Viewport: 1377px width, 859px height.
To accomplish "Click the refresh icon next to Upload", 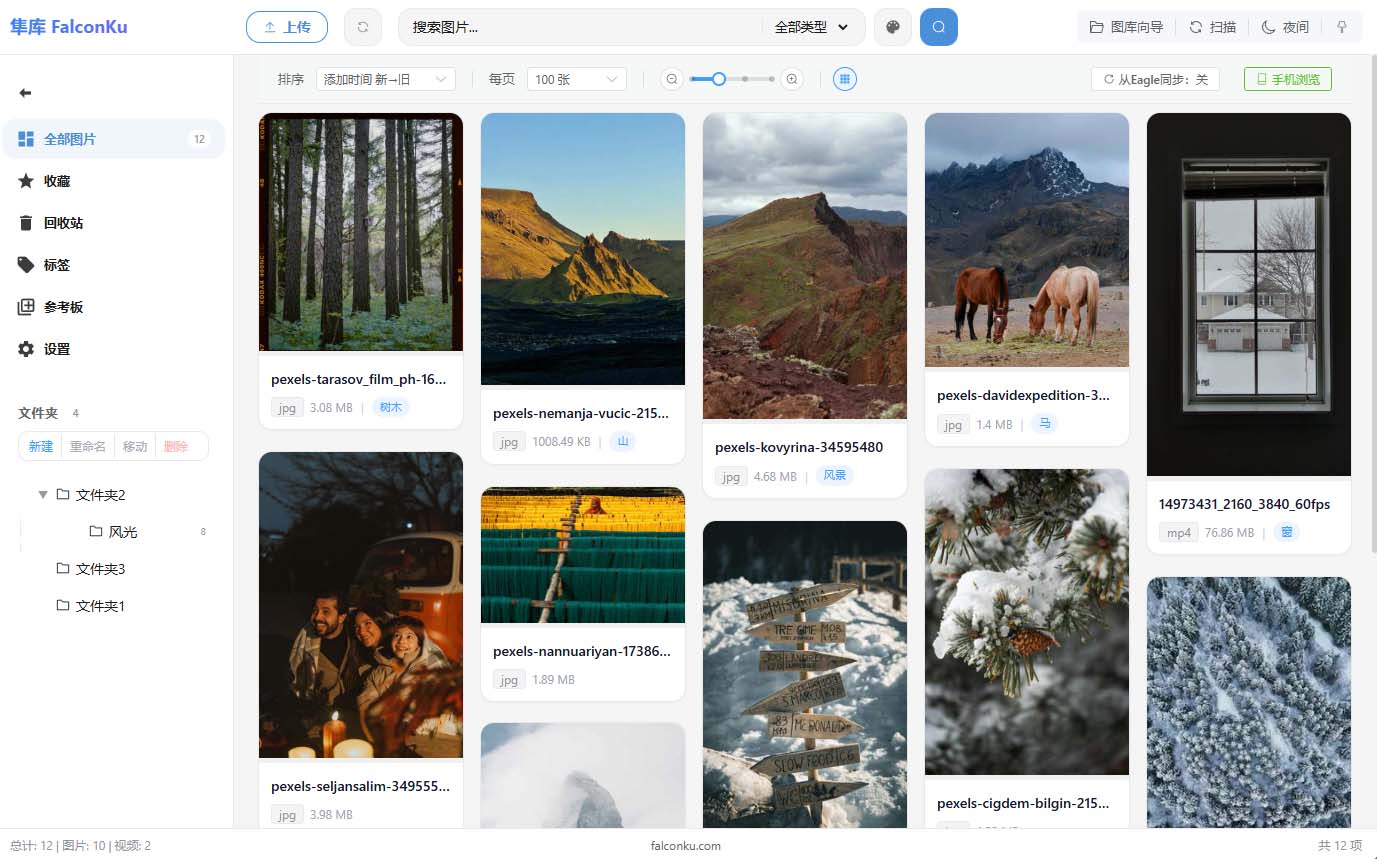I will 362,27.
